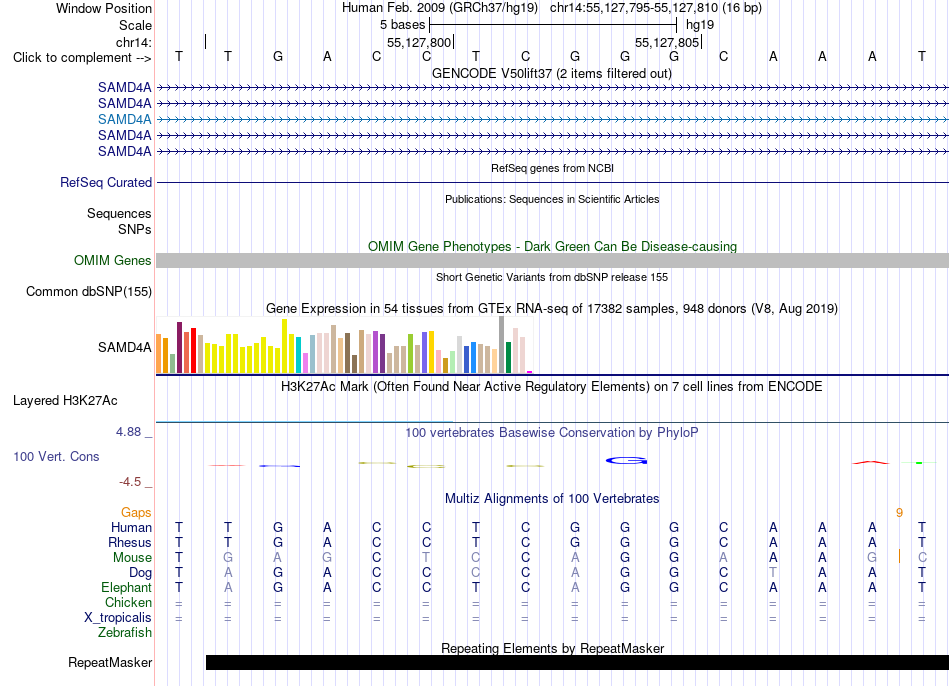Image resolution: width=950 pixels, height=686 pixels.
Task: Select the Mouse alignment row label
Action: pos(132,558)
